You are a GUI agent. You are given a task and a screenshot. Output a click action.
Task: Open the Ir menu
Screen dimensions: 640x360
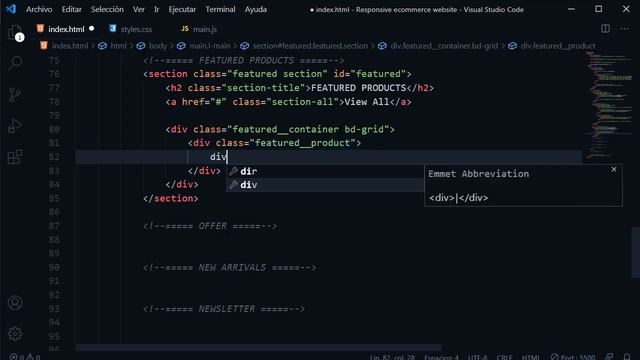(157, 9)
